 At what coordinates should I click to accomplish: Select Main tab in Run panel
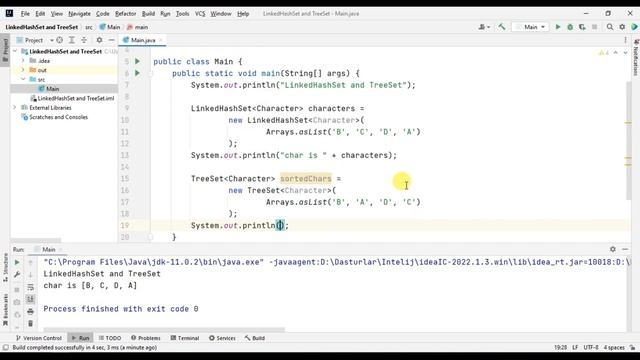click(x=48, y=249)
